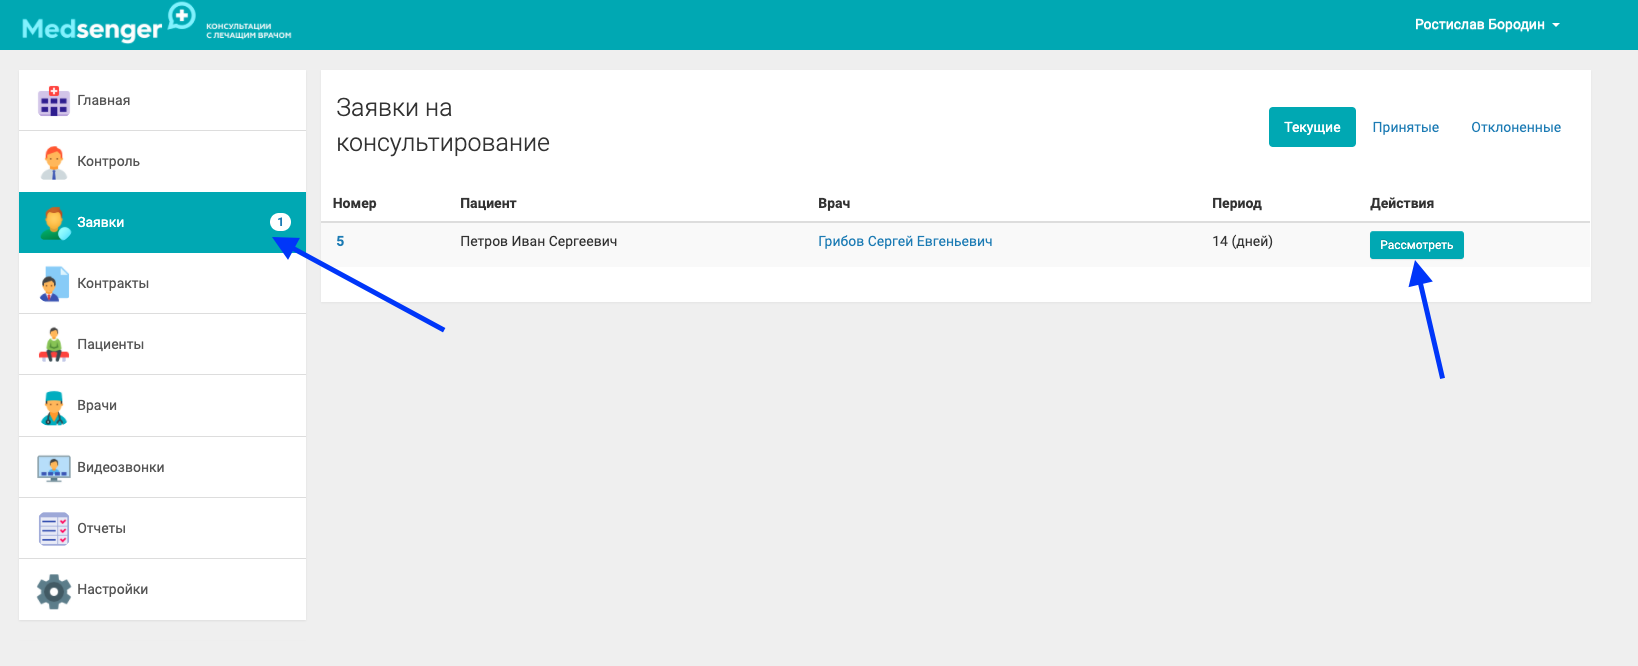Viewport: 1638px width, 666px height.
Task: Select the Текущие requests tab
Action: click(x=1312, y=127)
